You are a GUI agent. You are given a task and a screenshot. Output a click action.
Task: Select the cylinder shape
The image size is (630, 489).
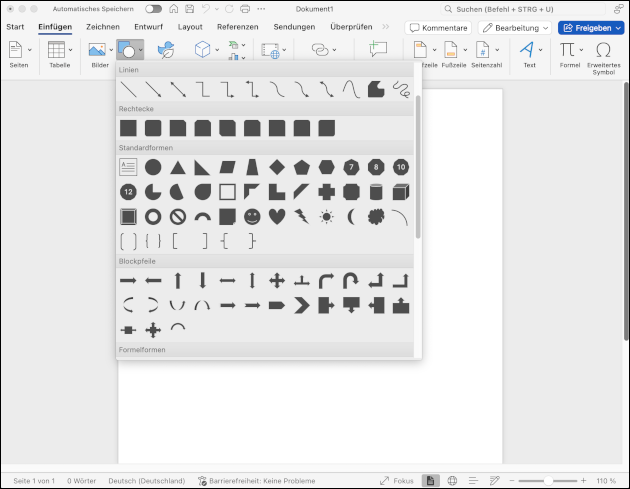click(376, 192)
